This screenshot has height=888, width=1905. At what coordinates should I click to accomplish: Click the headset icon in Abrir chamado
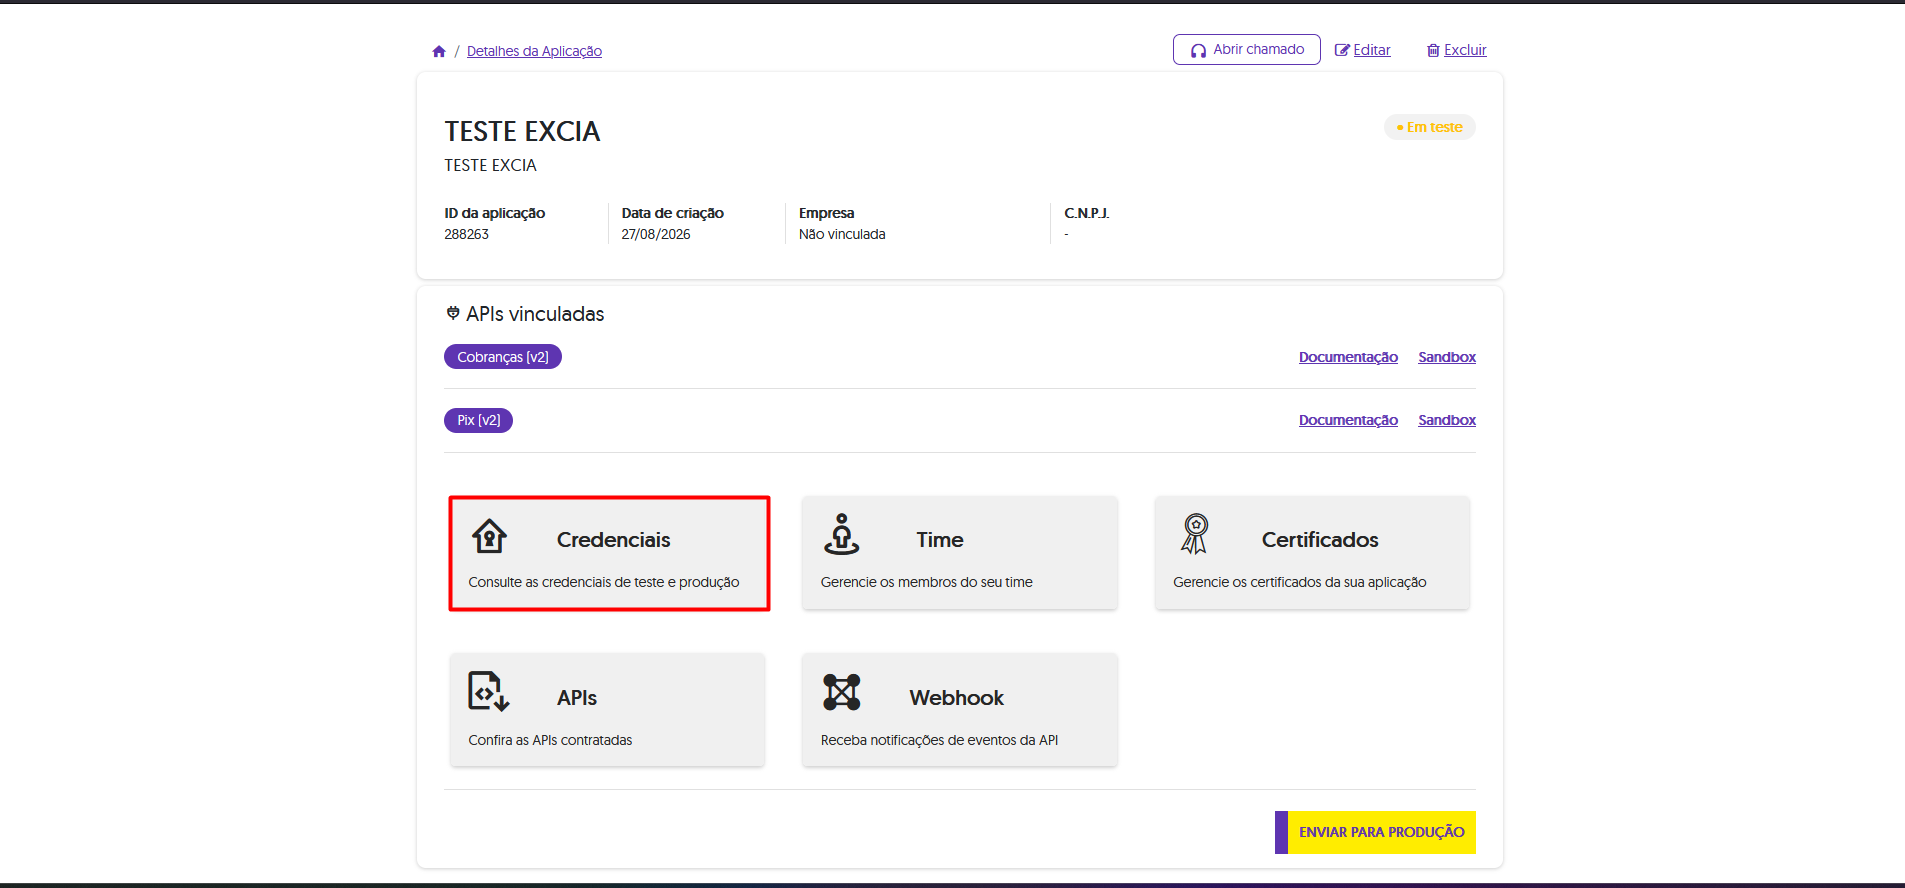pos(1198,50)
